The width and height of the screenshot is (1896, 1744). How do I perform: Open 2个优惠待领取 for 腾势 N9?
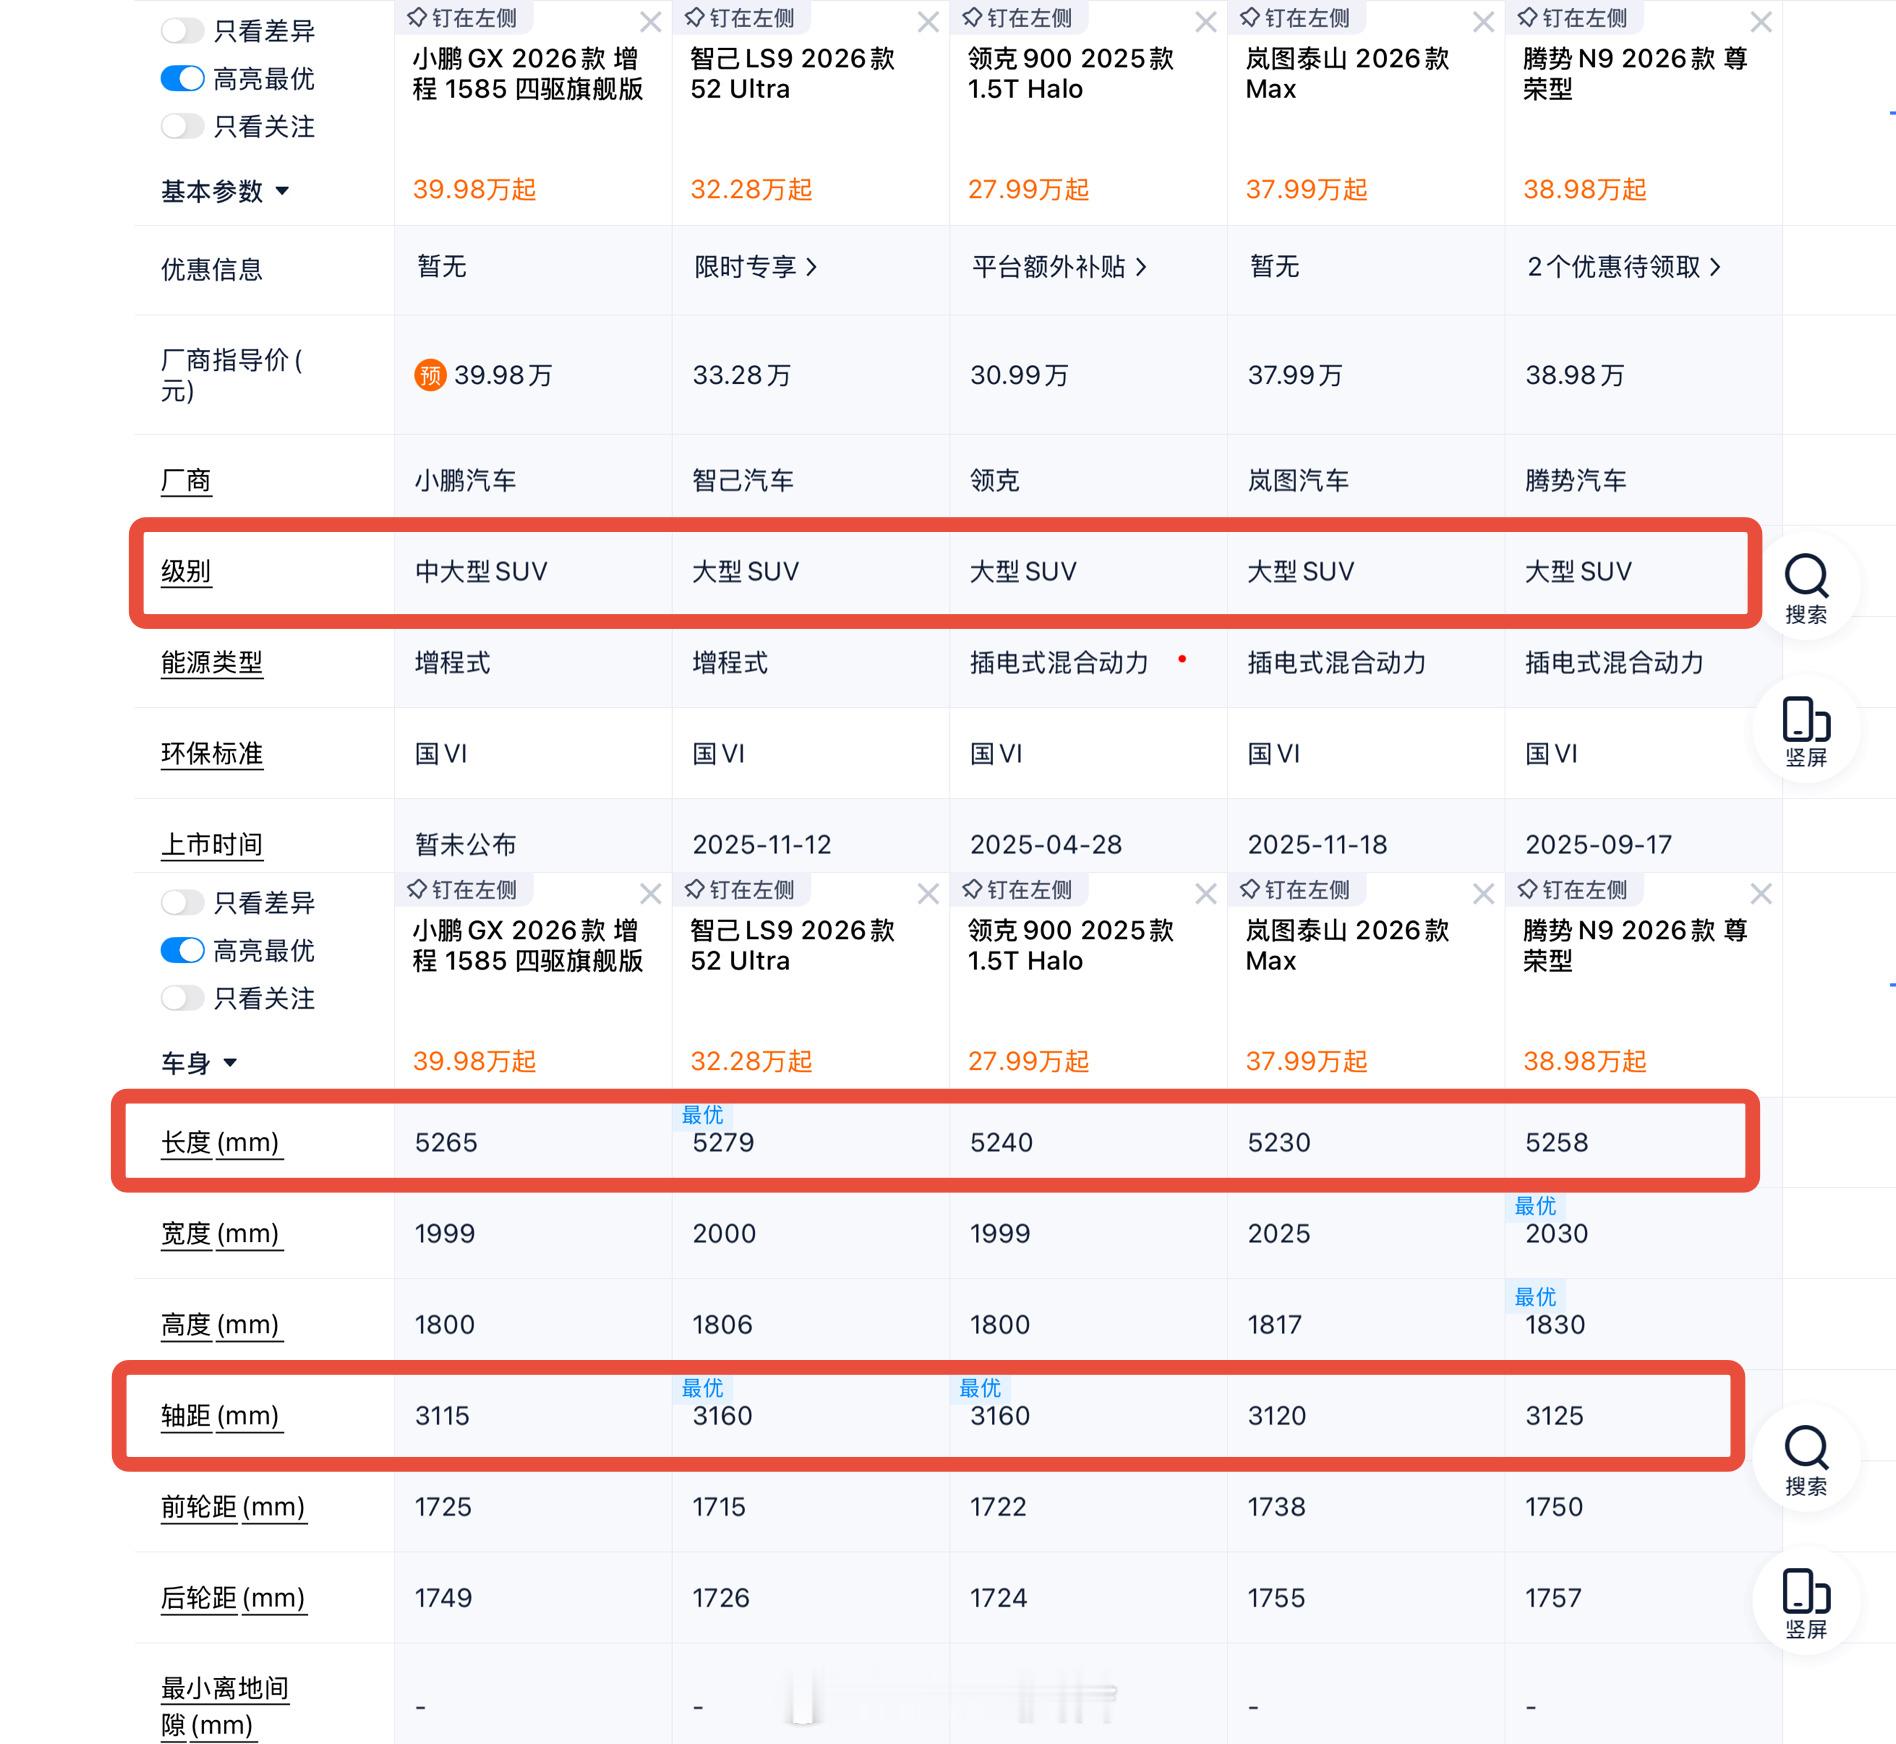click(1624, 267)
